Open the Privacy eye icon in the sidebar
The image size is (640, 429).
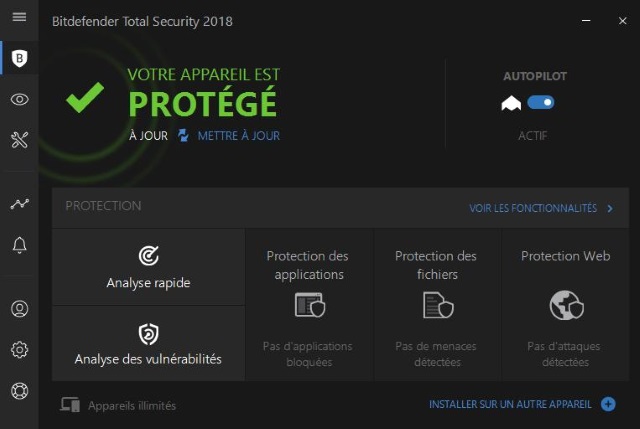pos(19,99)
